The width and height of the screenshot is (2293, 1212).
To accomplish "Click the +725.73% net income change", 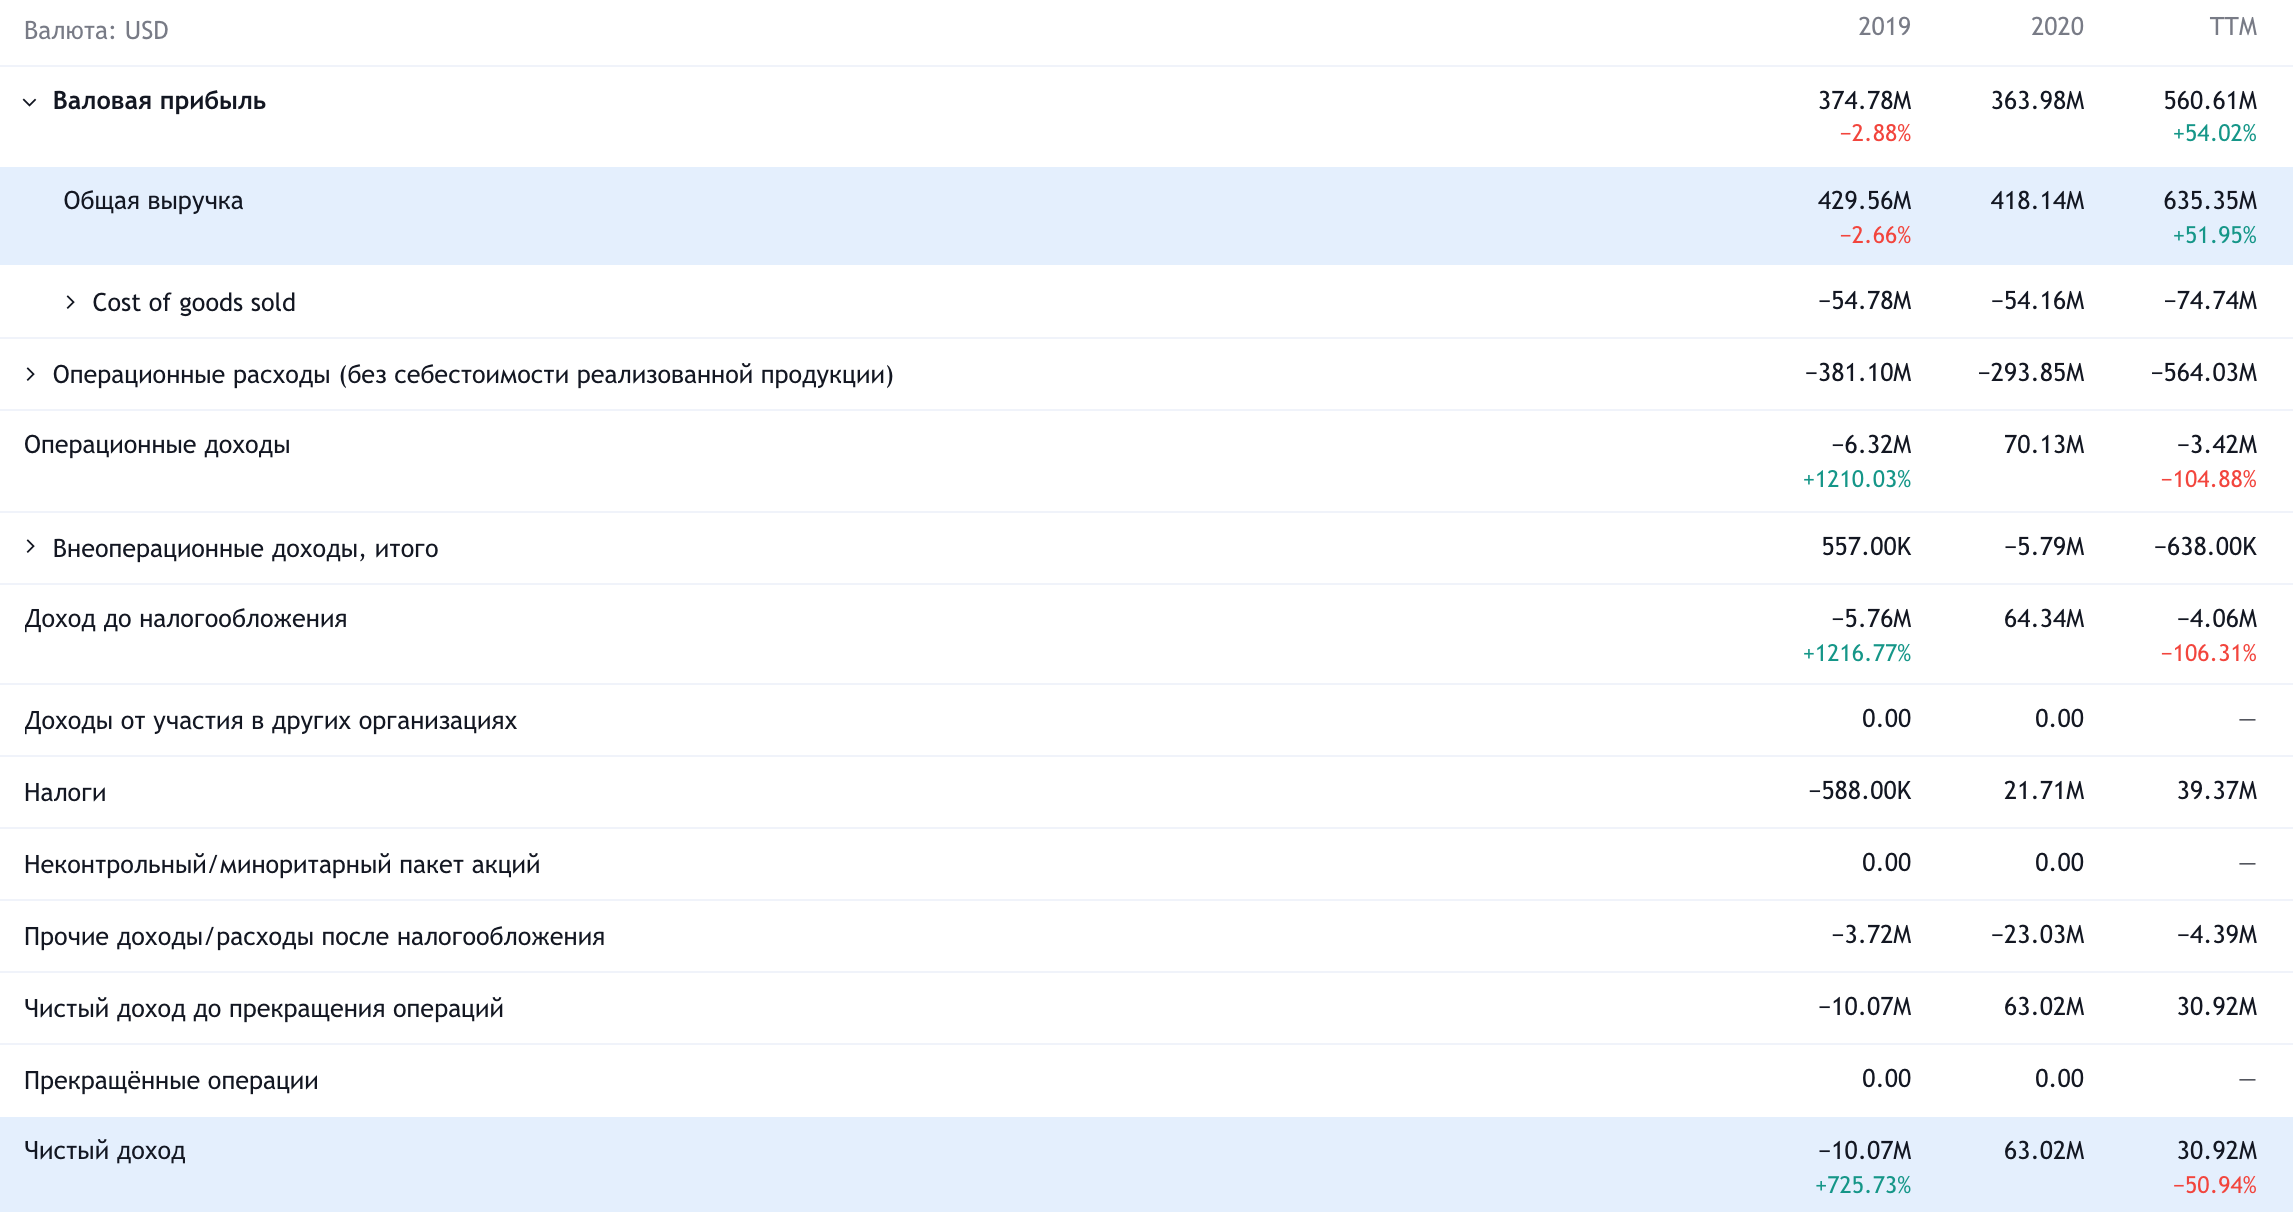I will tap(1862, 1186).
